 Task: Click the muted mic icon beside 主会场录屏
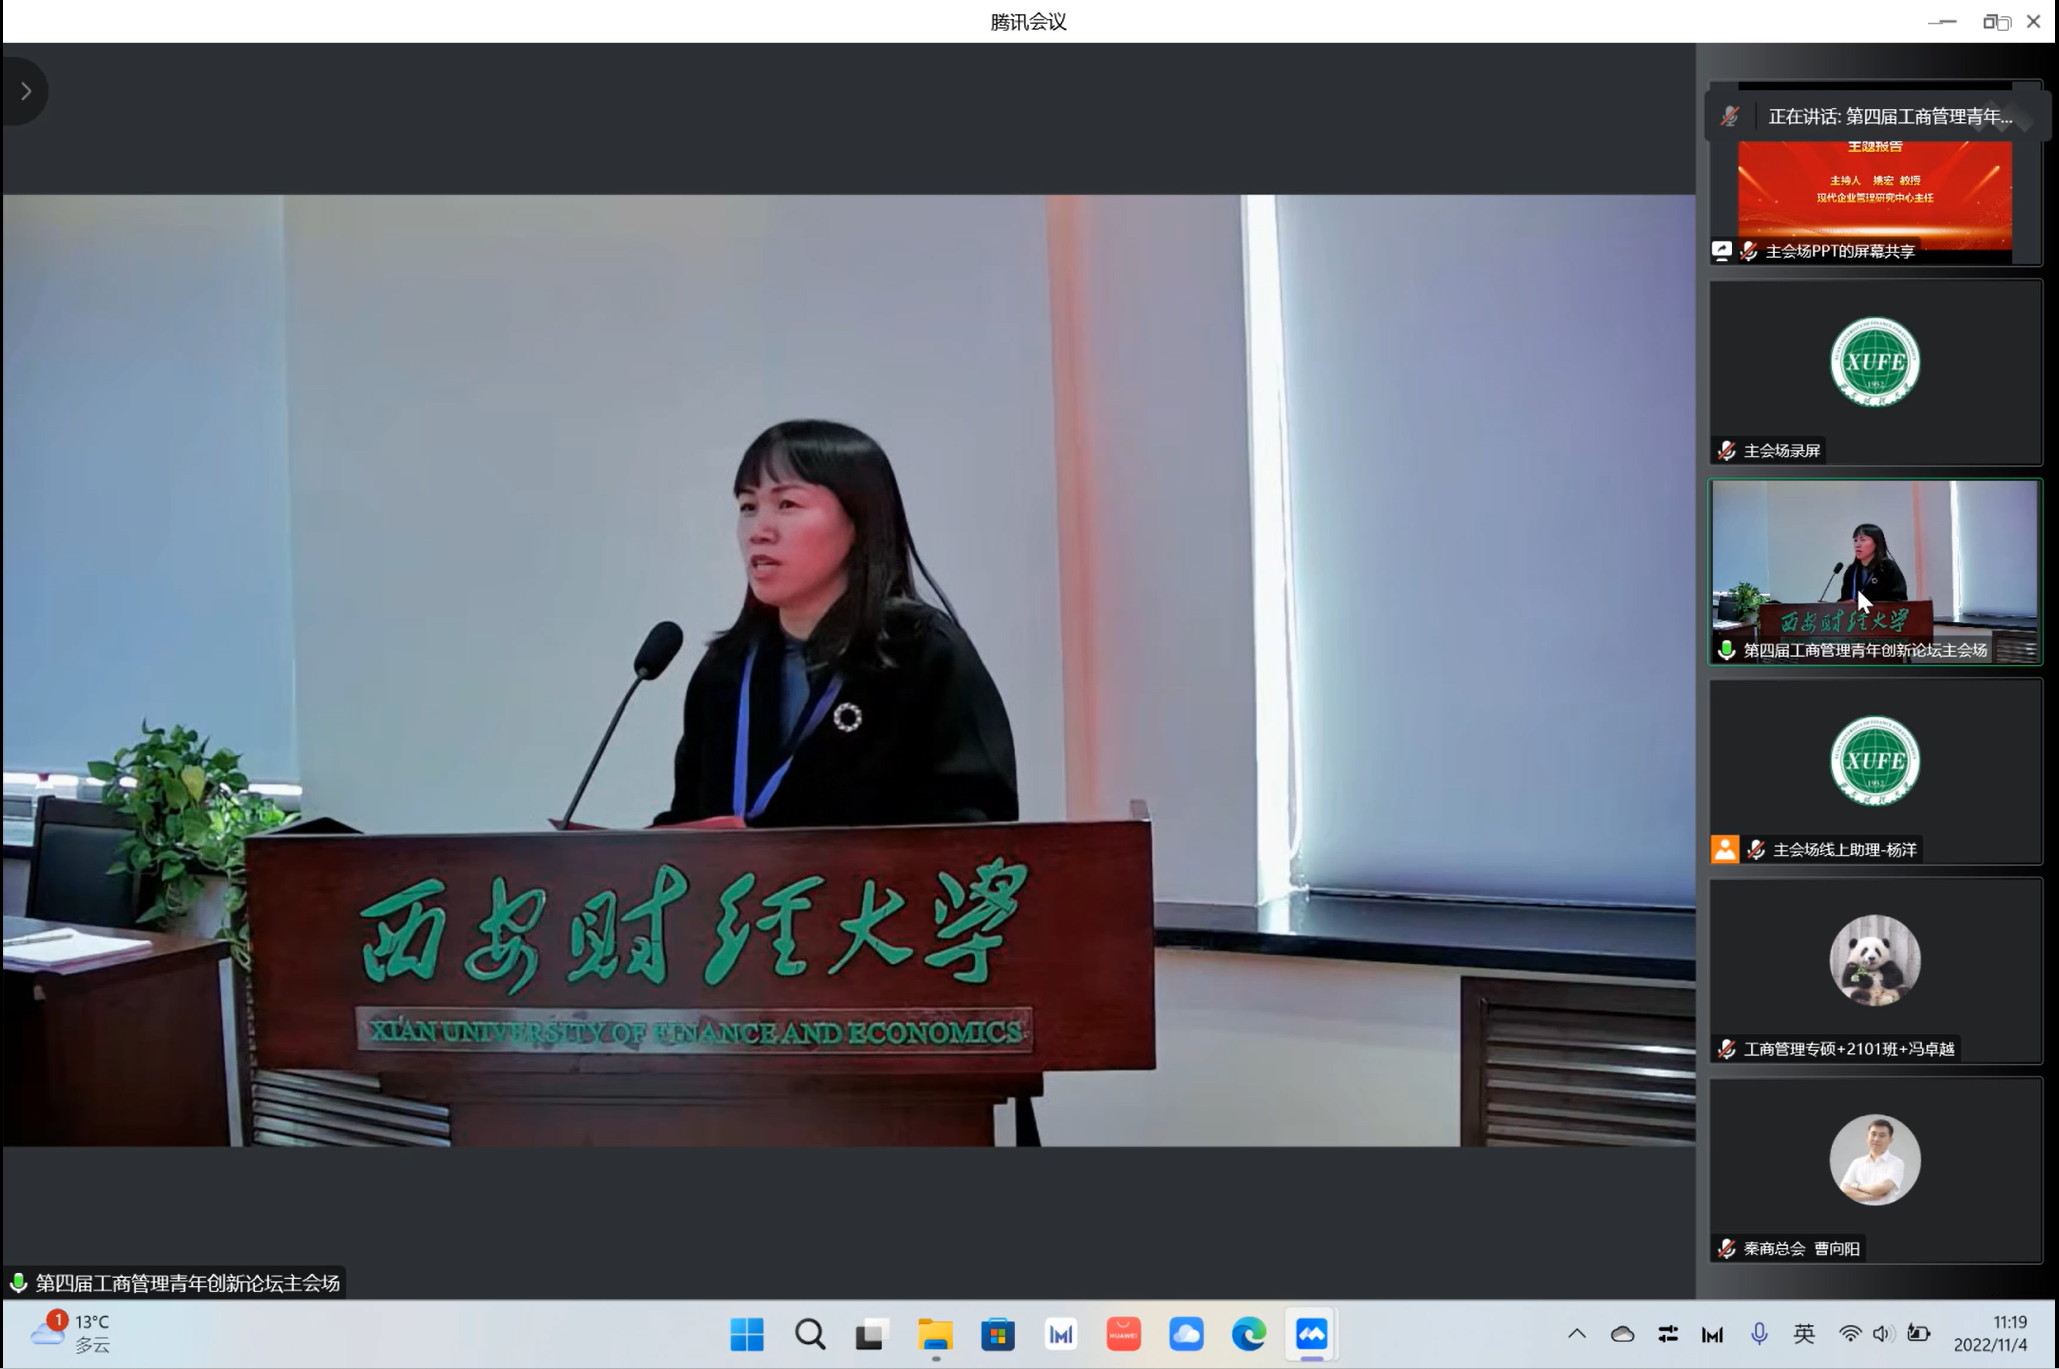coord(1727,451)
